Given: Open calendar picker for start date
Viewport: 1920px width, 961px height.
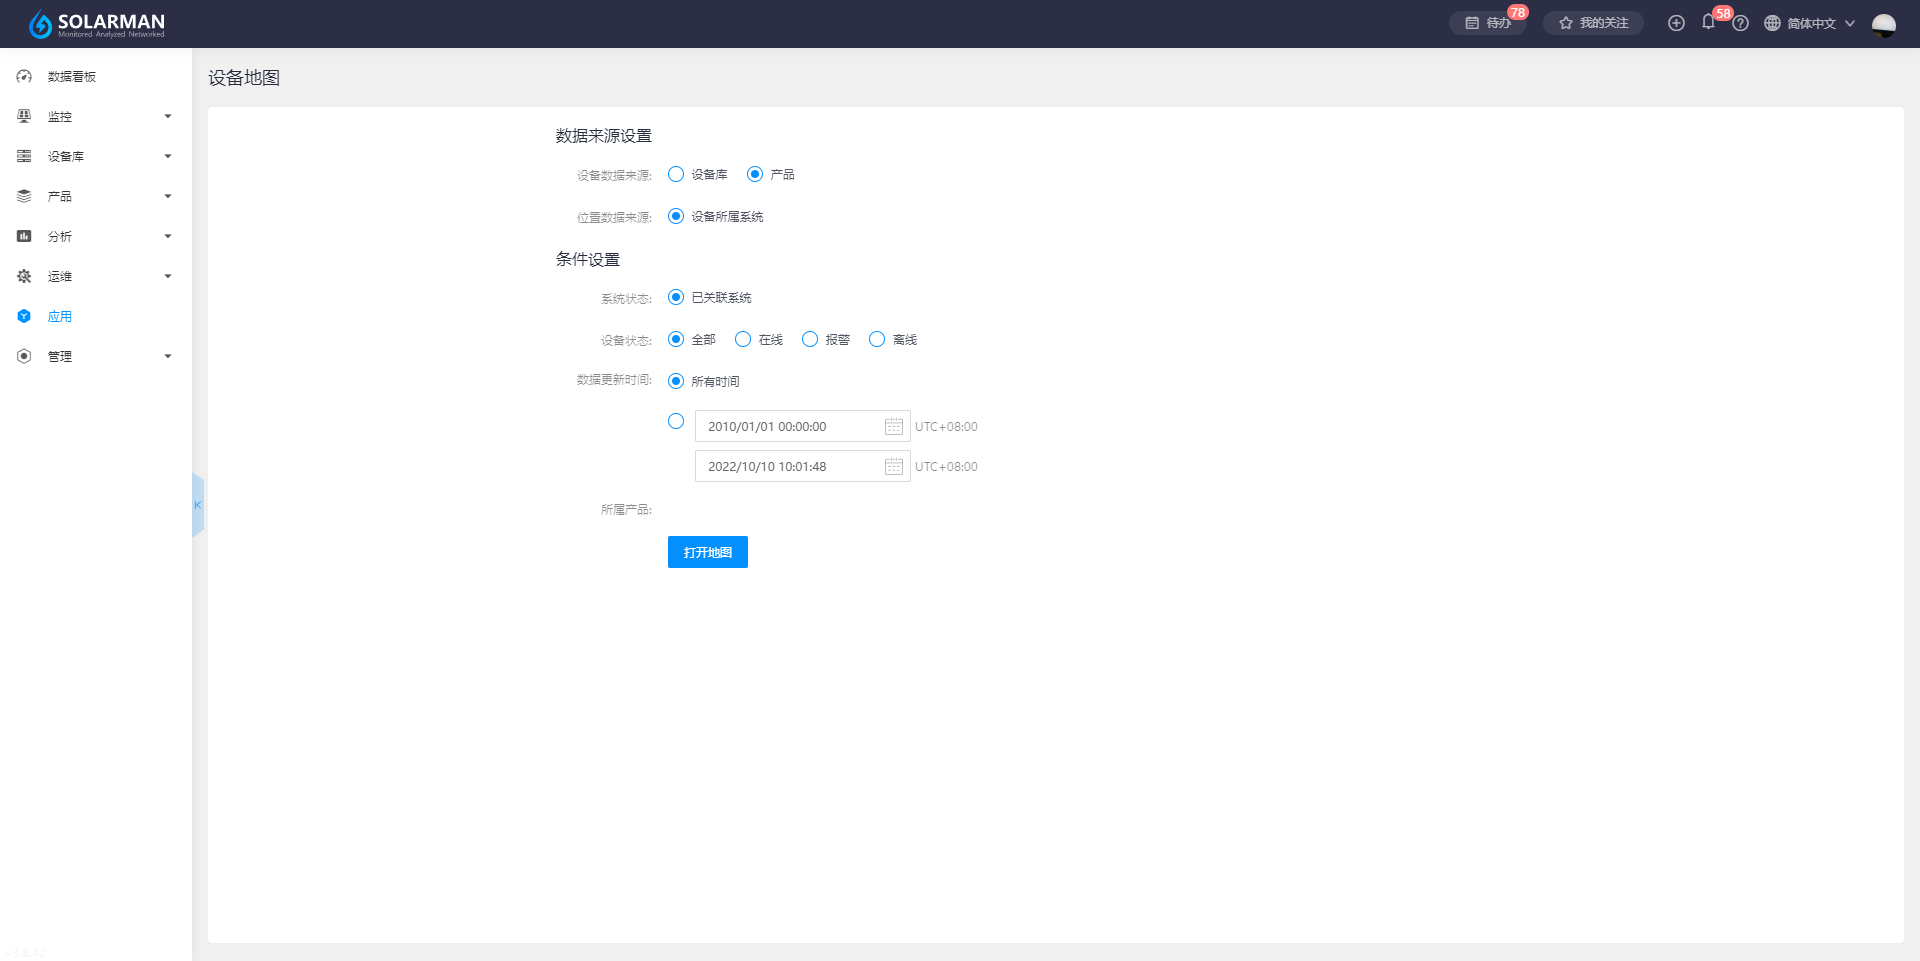Looking at the screenshot, I should coord(893,427).
